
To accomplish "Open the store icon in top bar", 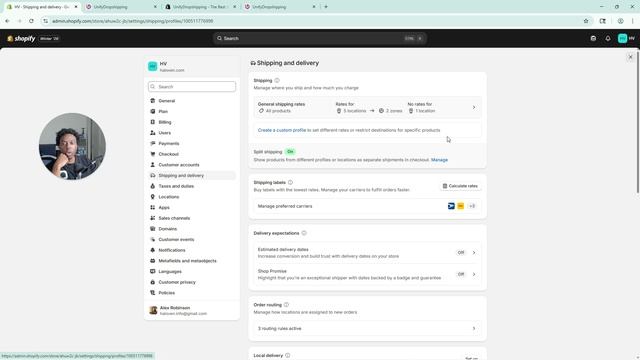I will click(x=593, y=38).
